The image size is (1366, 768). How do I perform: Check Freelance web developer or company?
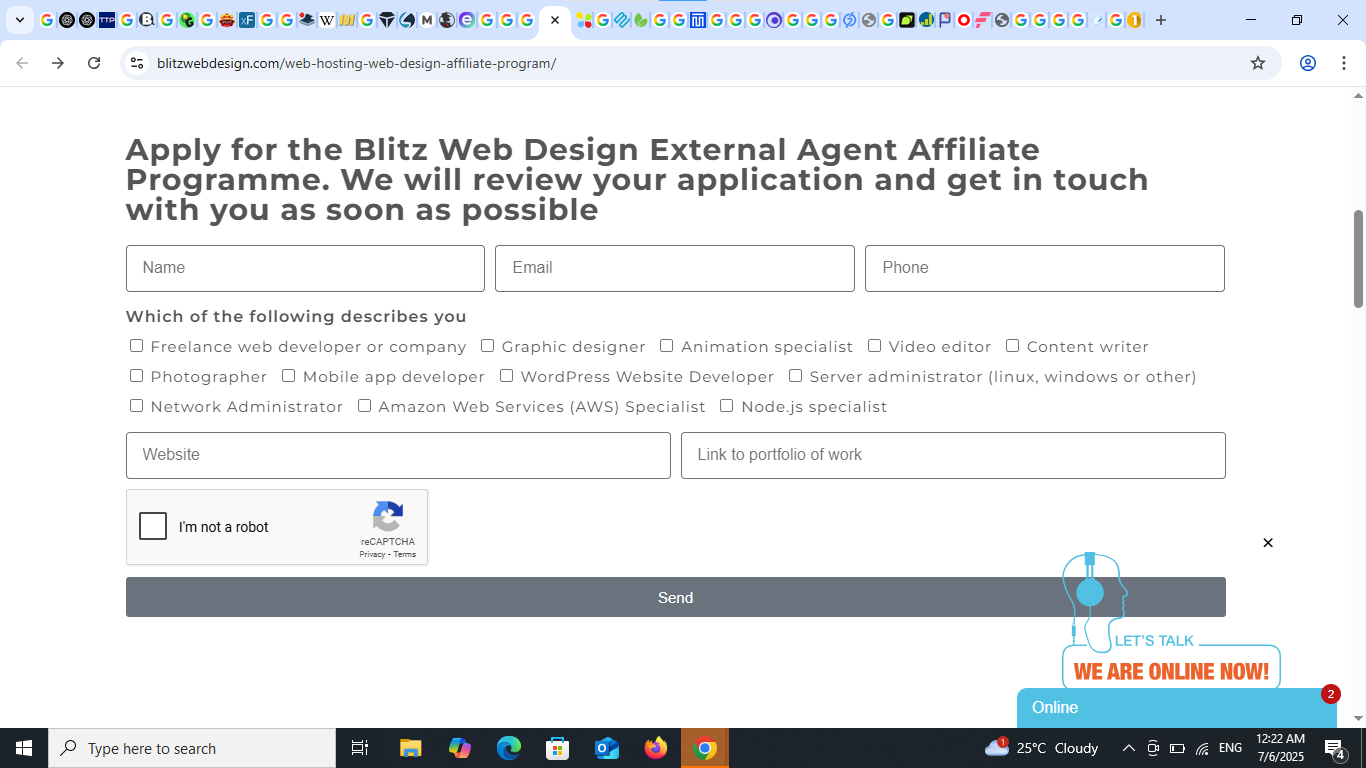[136, 346]
